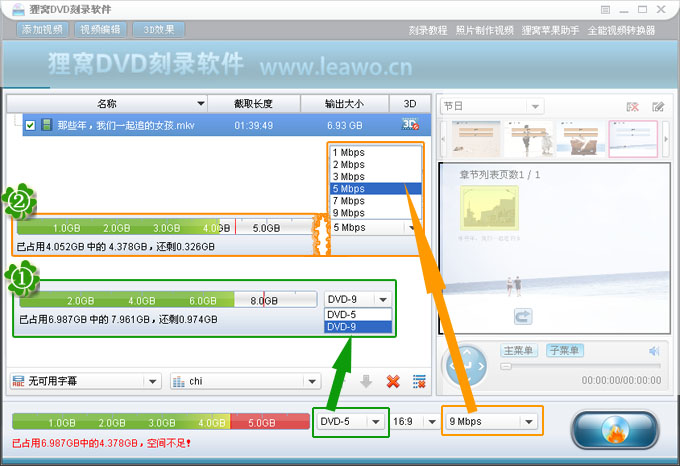Open the 16:9 aspect ratio dropdown
The width and height of the screenshot is (680, 466).
click(414, 422)
